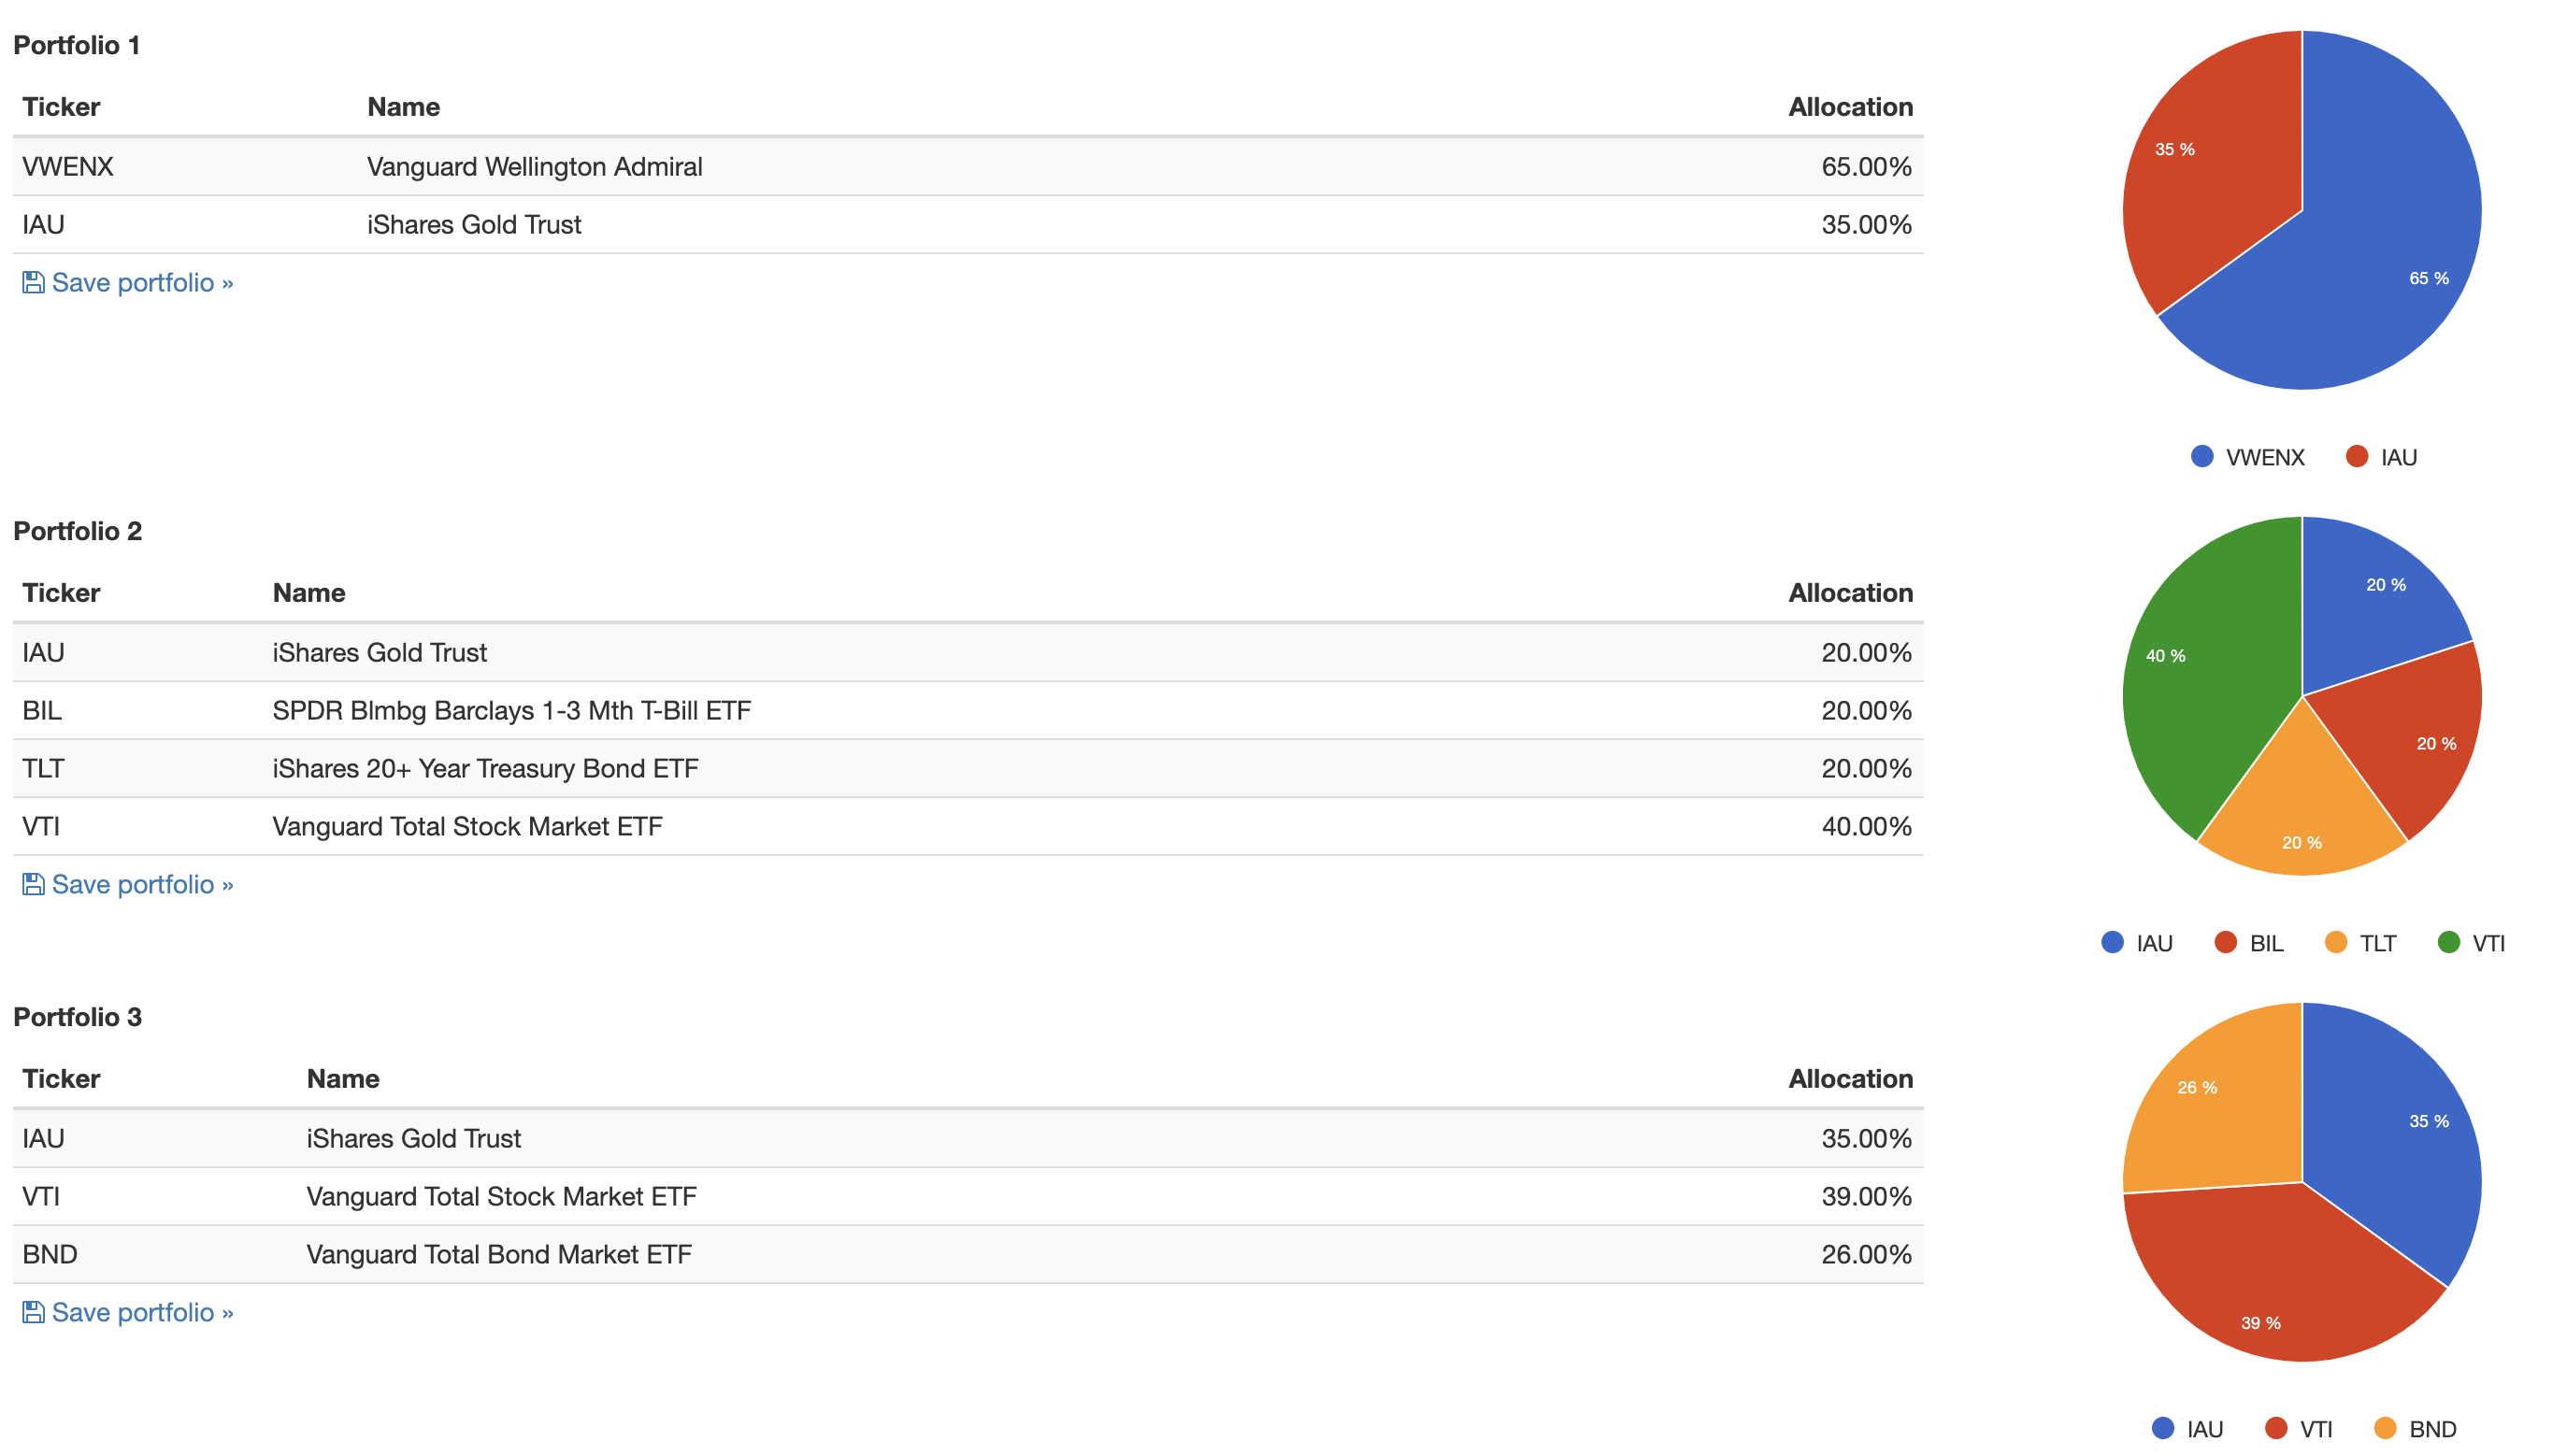Open Save portfolio link under Portfolio 1
Screen dimensions: 2567x1456
pyautogui.click(x=128, y=283)
